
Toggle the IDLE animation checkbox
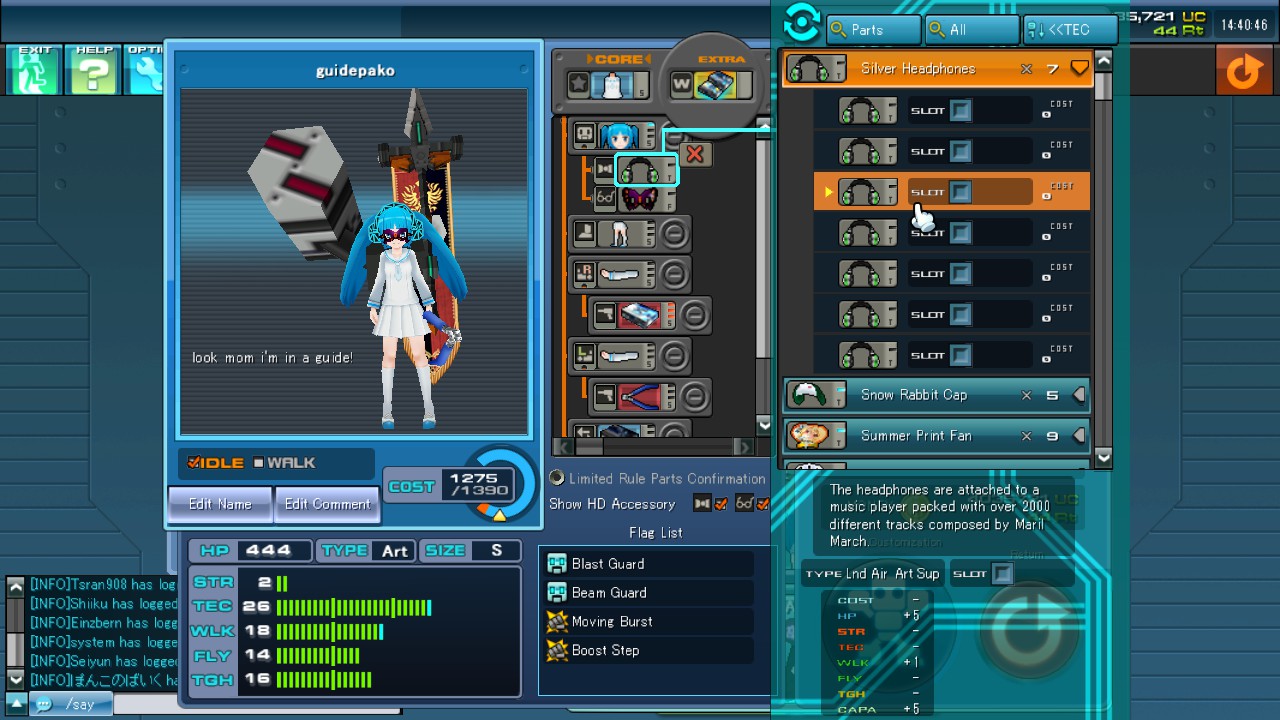[195, 463]
